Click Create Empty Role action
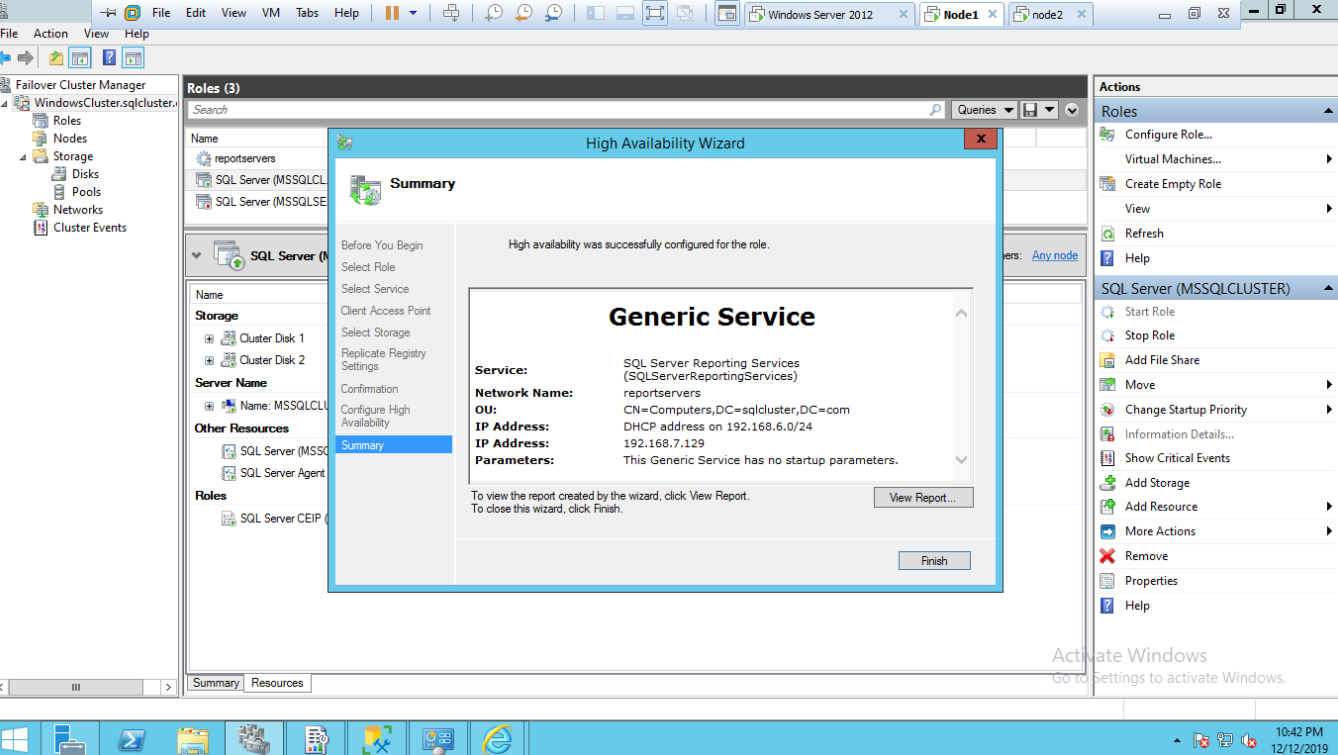The width and height of the screenshot is (1338, 755). click(1173, 184)
